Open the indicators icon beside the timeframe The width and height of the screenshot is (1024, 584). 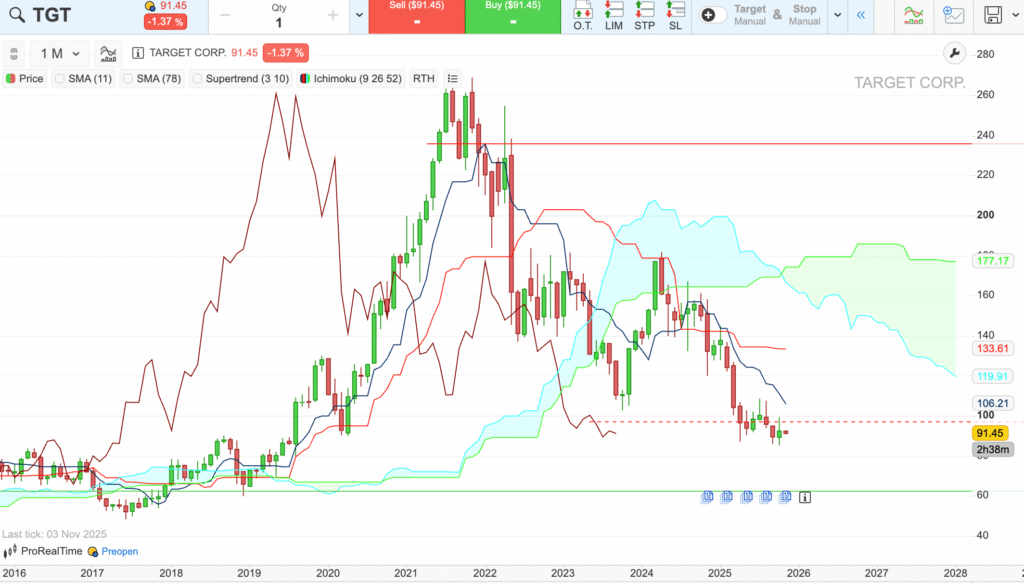point(108,53)
